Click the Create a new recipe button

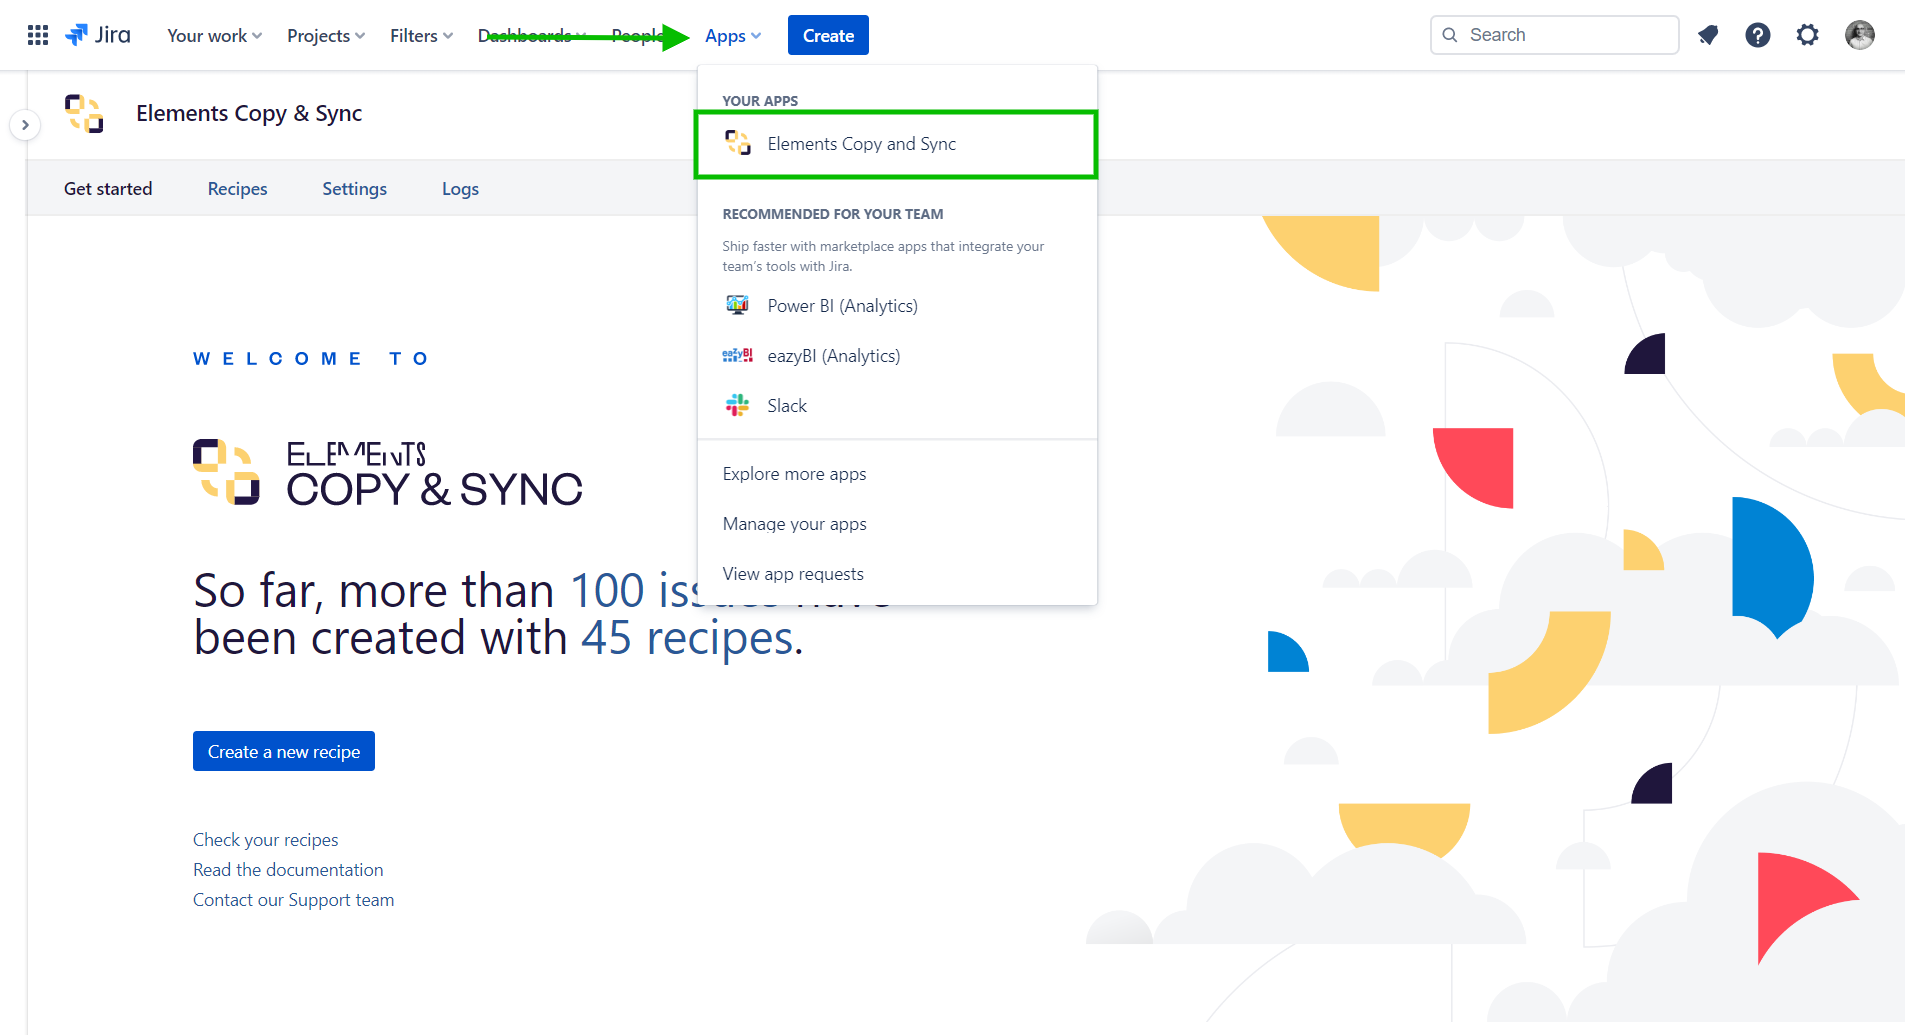pyautogui.click(x=283, y=751)
